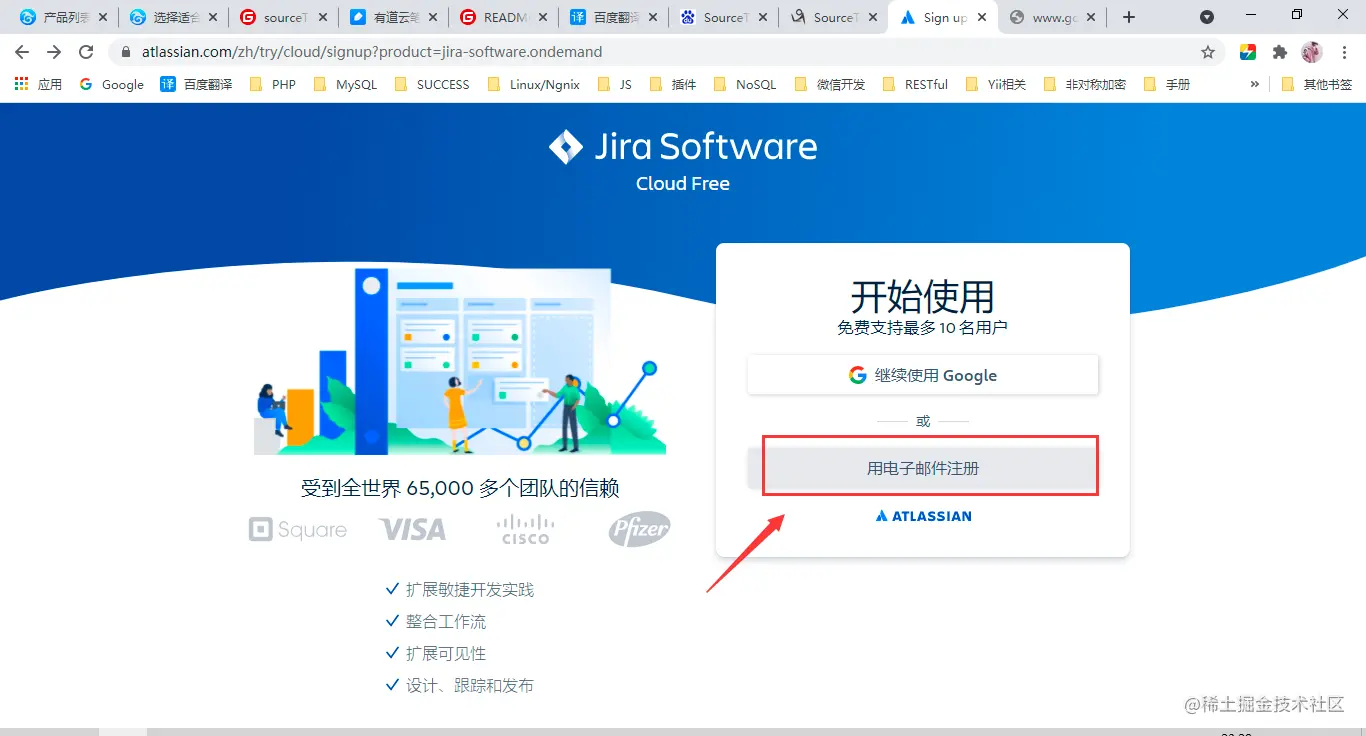The width and height of the screenshot is (1366, 736).
Task: Switch to the 有道云笔 tab
Action: click(x=393, y=17)
